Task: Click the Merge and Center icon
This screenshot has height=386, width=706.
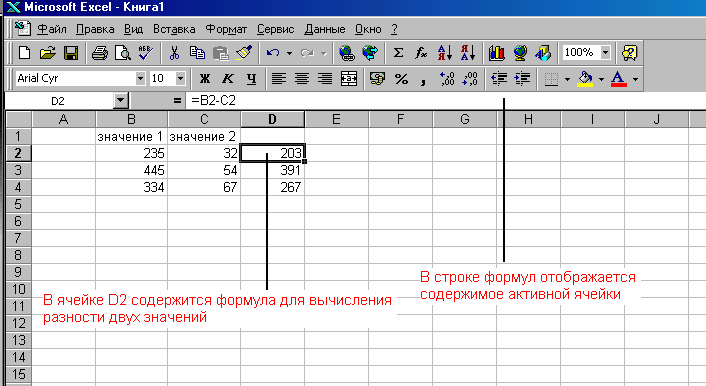Action: point(349,79)
